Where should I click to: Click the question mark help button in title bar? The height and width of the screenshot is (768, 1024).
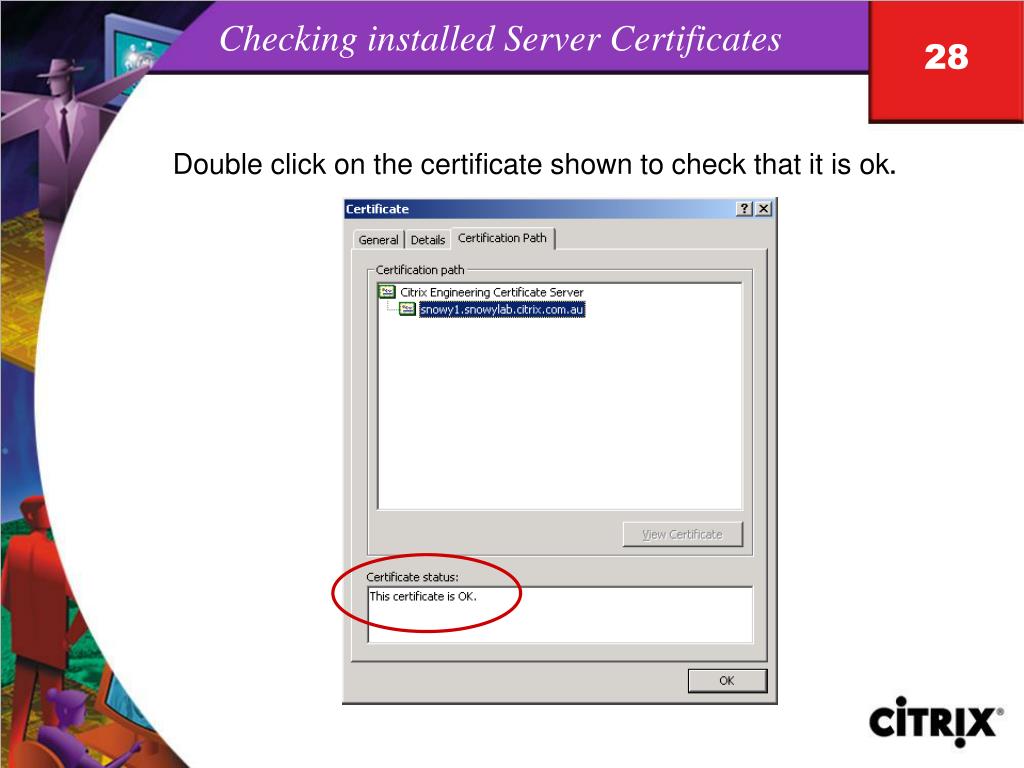[x=744, y=208]
